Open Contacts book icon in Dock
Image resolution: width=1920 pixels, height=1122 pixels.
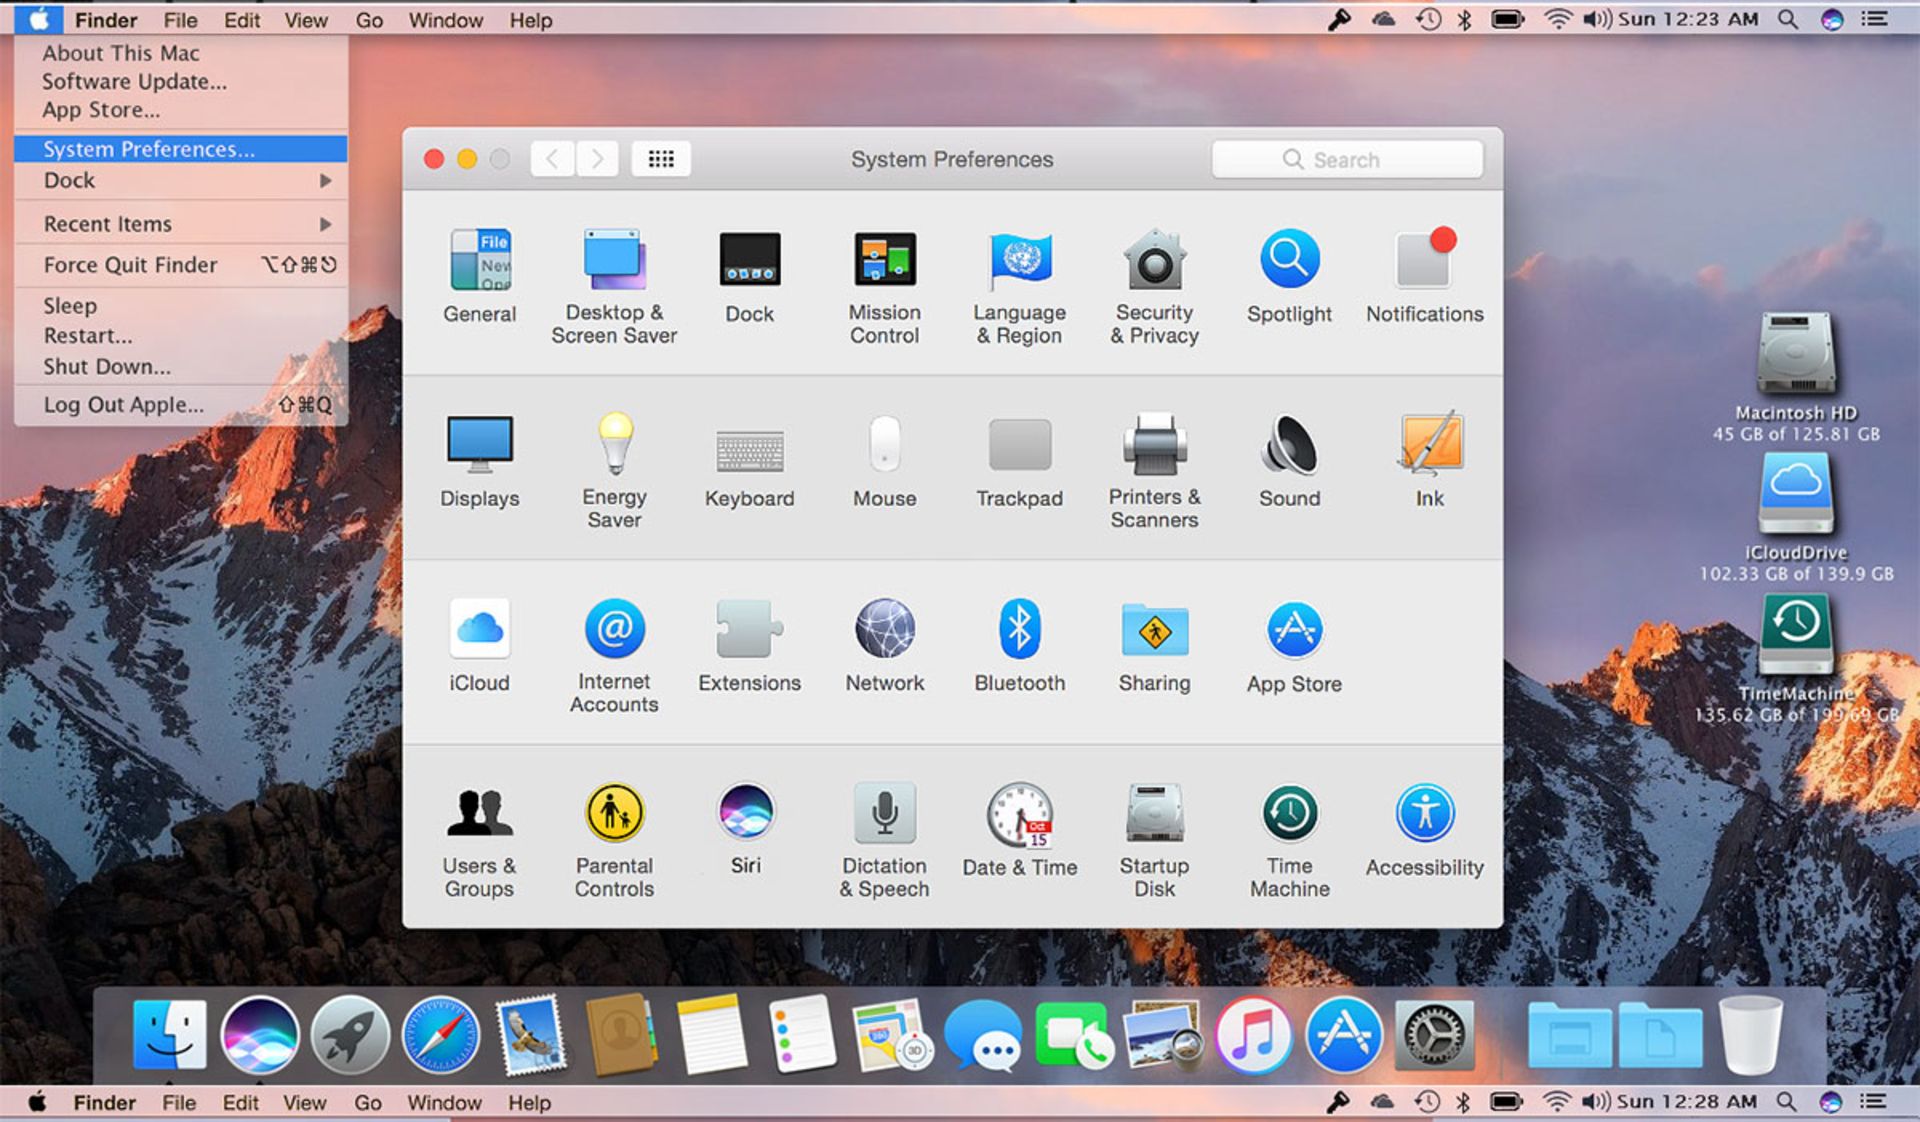621,1035
